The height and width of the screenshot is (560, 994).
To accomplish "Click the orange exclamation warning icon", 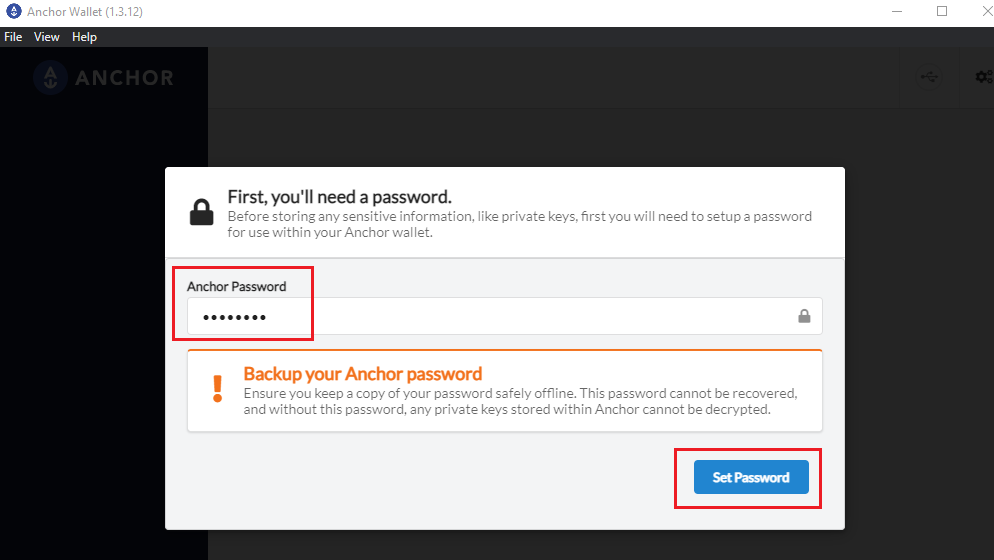I will pyautogui.click(x=217, y=389).
